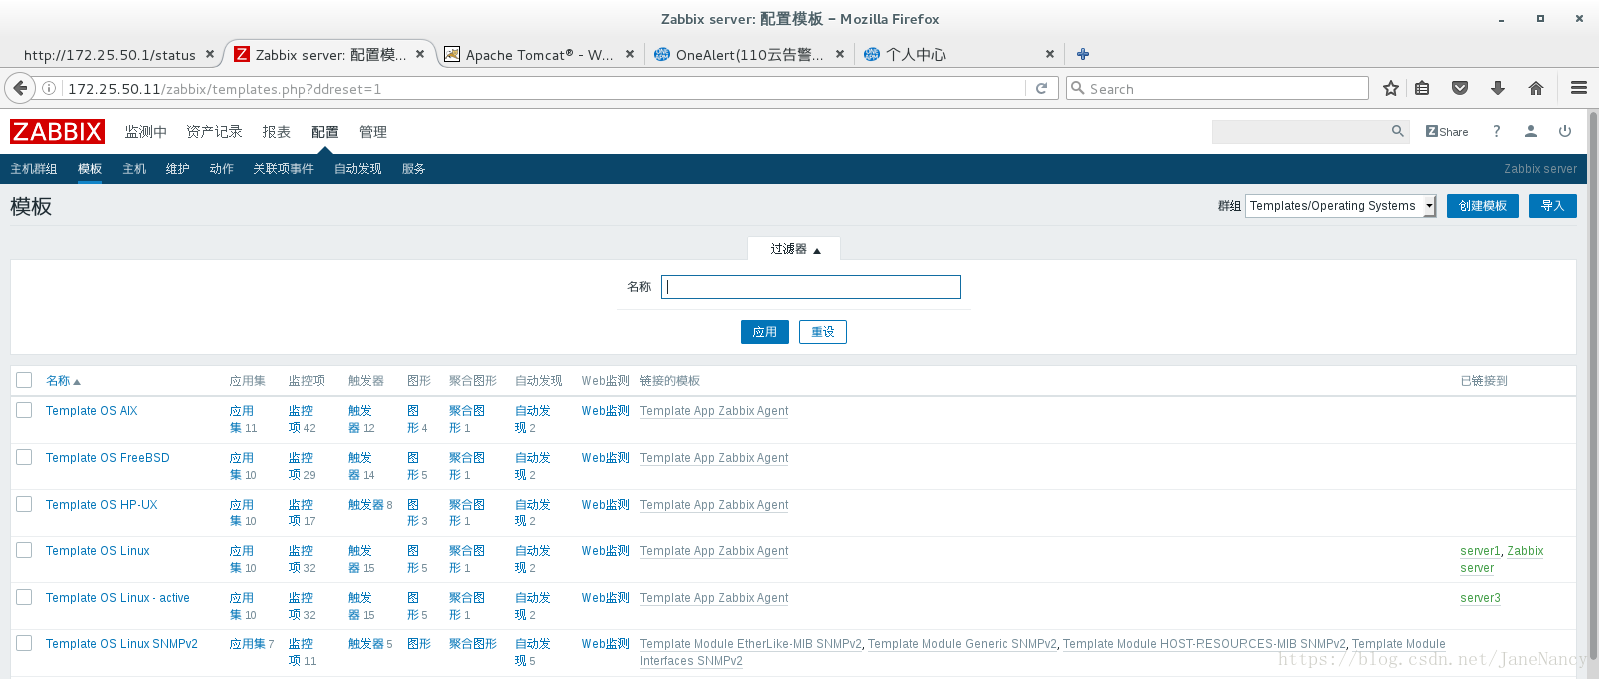Image resolution: width=1599 pixels, height=679 pixels.
Task: Check the Template OS AIX checkbox
Action: click(24, 410)
